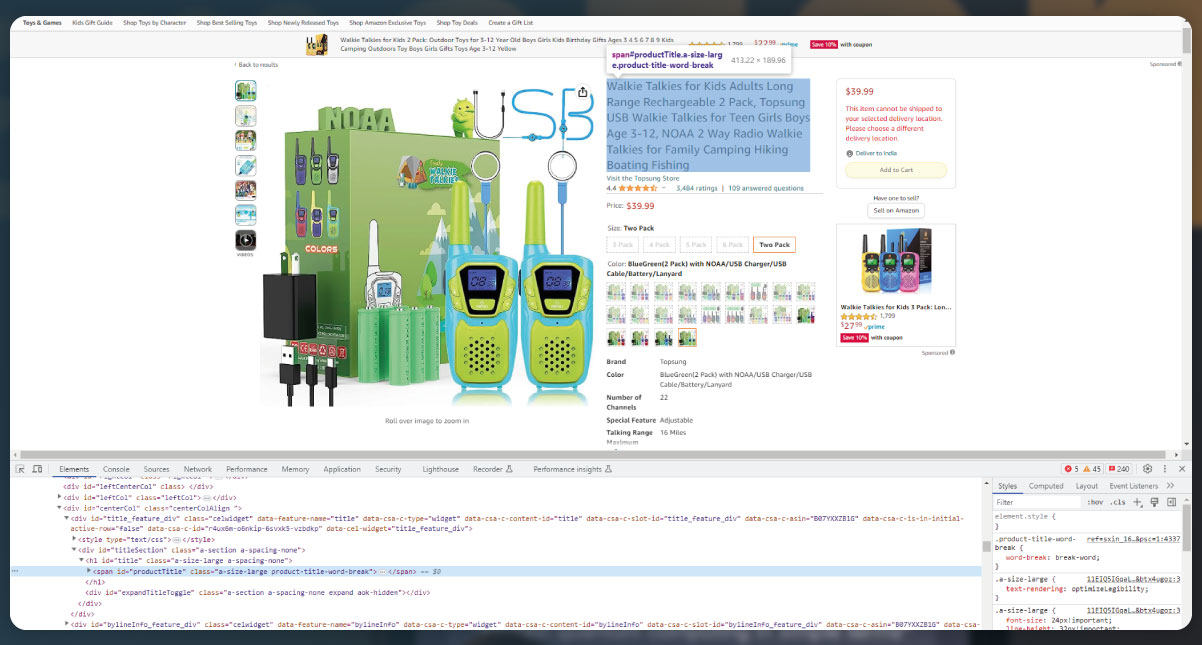Open Create a Gift List nav link
The width and height of the screenshot is (1202, 645).
click(510, 22)
